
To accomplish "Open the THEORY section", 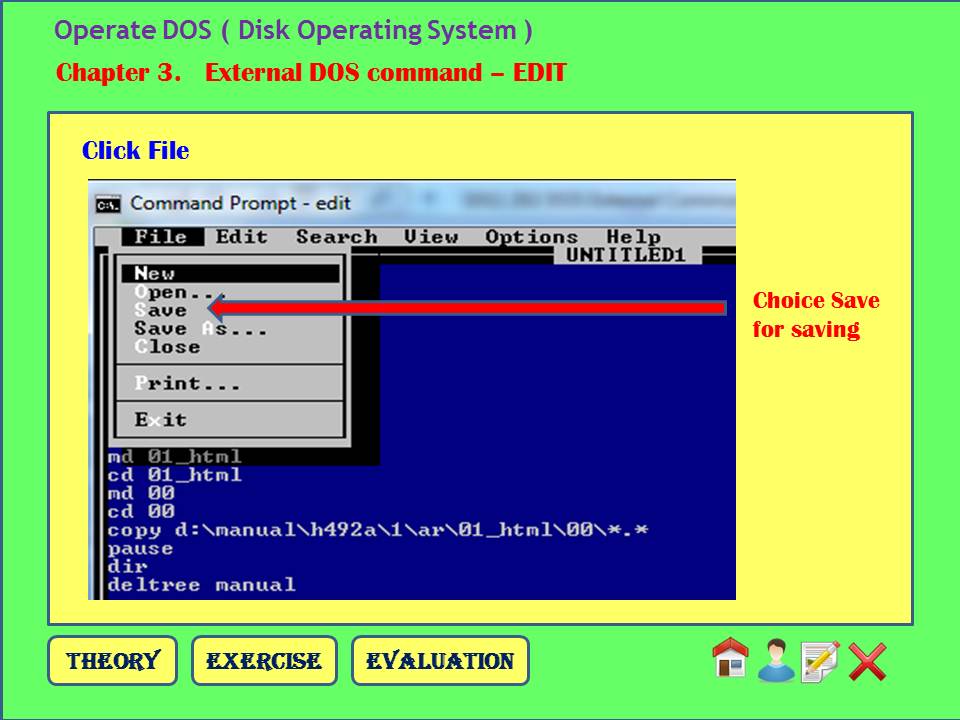I will [x=112, y=660].
